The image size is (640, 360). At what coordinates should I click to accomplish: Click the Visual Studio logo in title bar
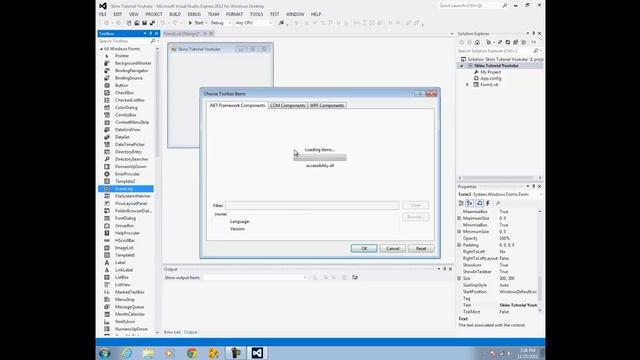point(103,6)
